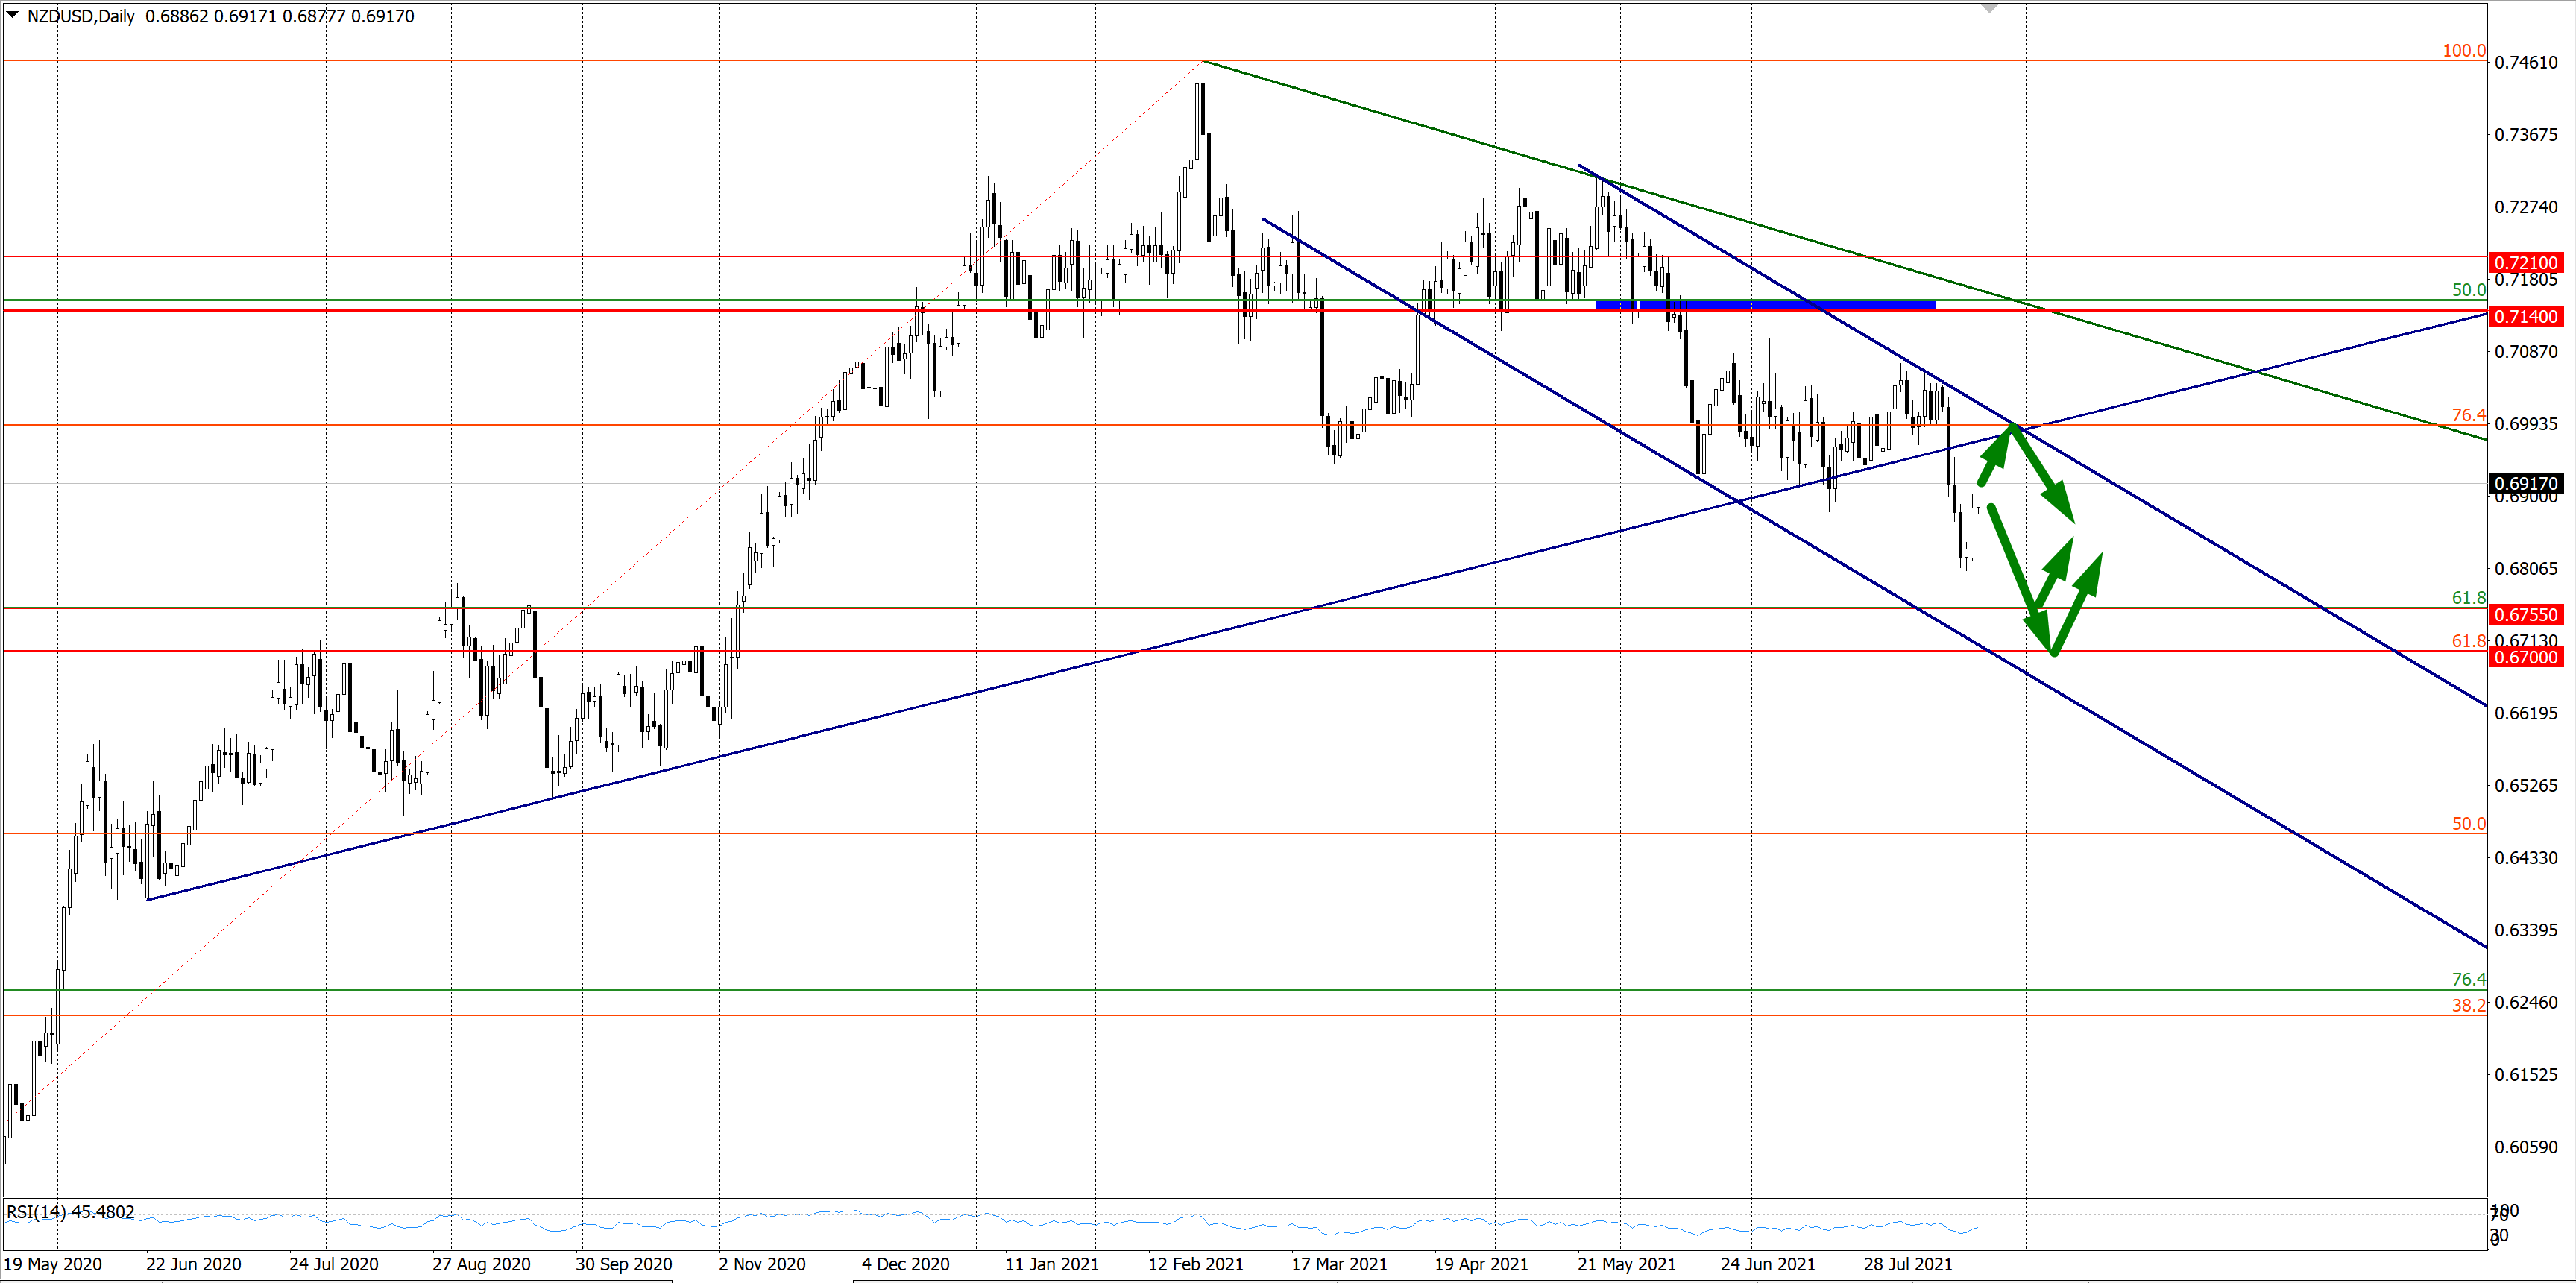Click the 19 May 2020 date label
Screen dimensions: 2576x1283
click(x=52, y=1264)
